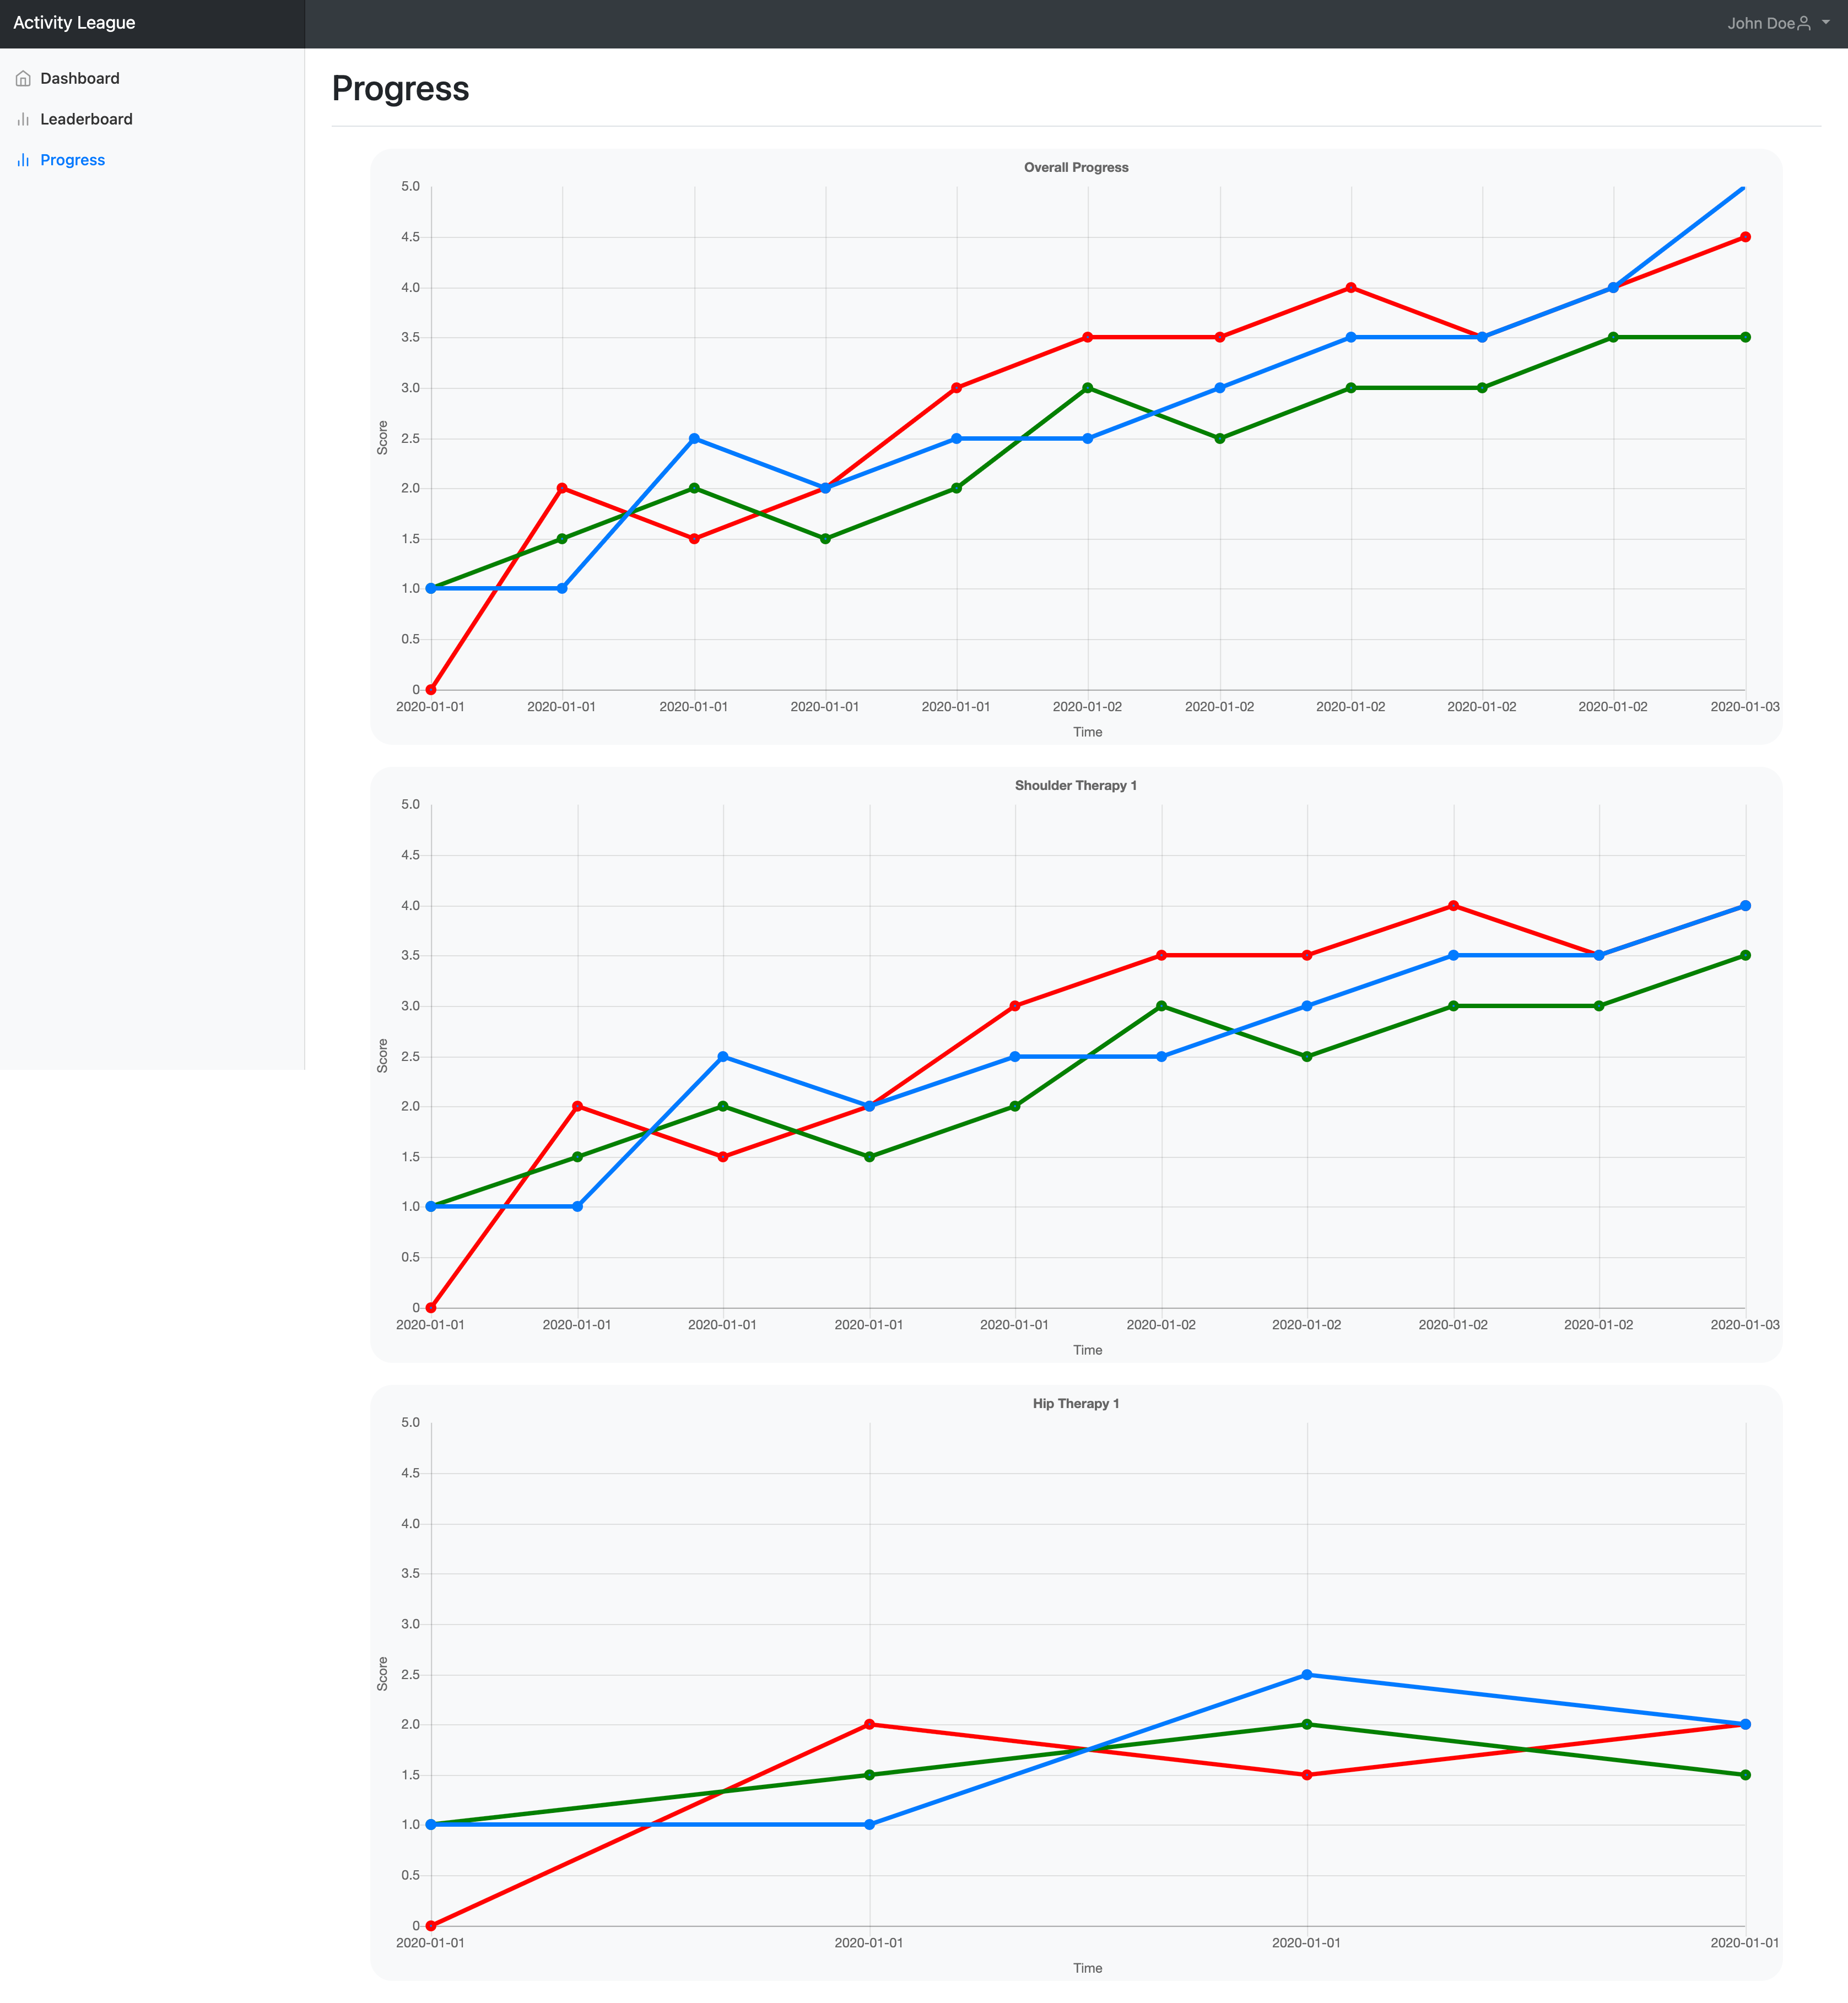Select blue point at 2.0 in Overall Progress
The image size is (1848, 2003).
pyautogui.click(x=825, y=488)
